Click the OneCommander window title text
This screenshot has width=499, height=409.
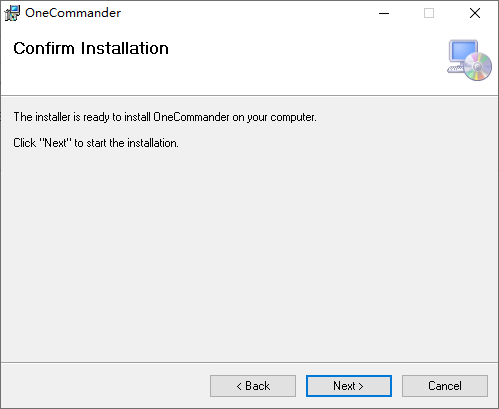coord(73,13)
